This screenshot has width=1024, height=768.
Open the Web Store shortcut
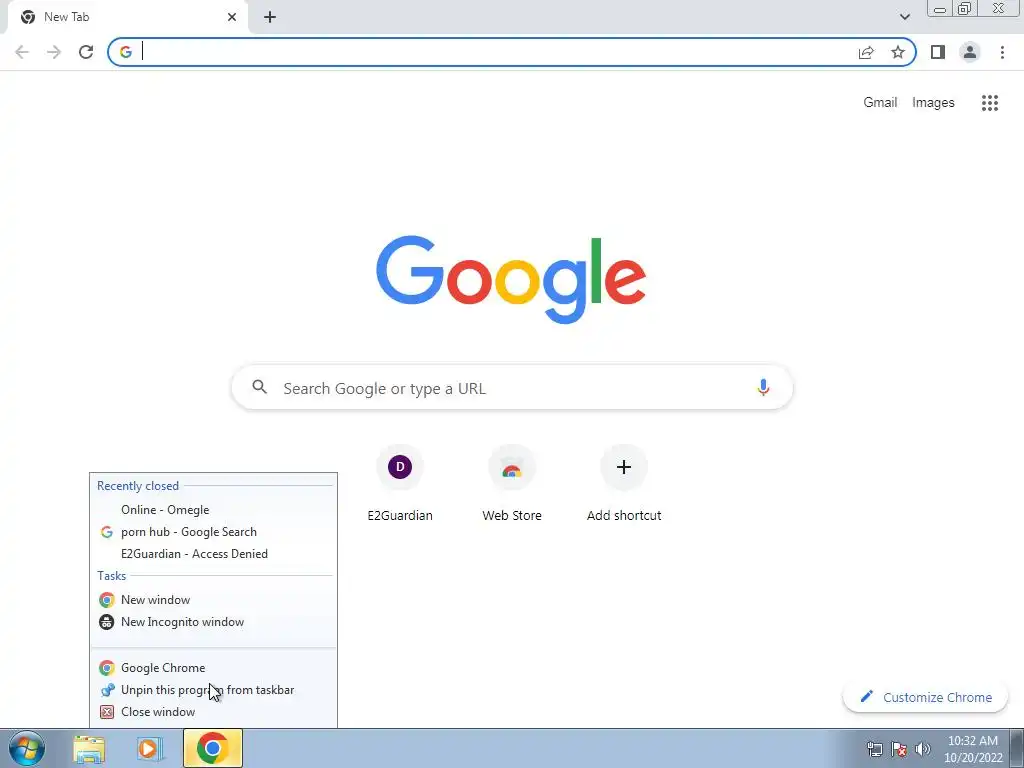click(512, 483)
